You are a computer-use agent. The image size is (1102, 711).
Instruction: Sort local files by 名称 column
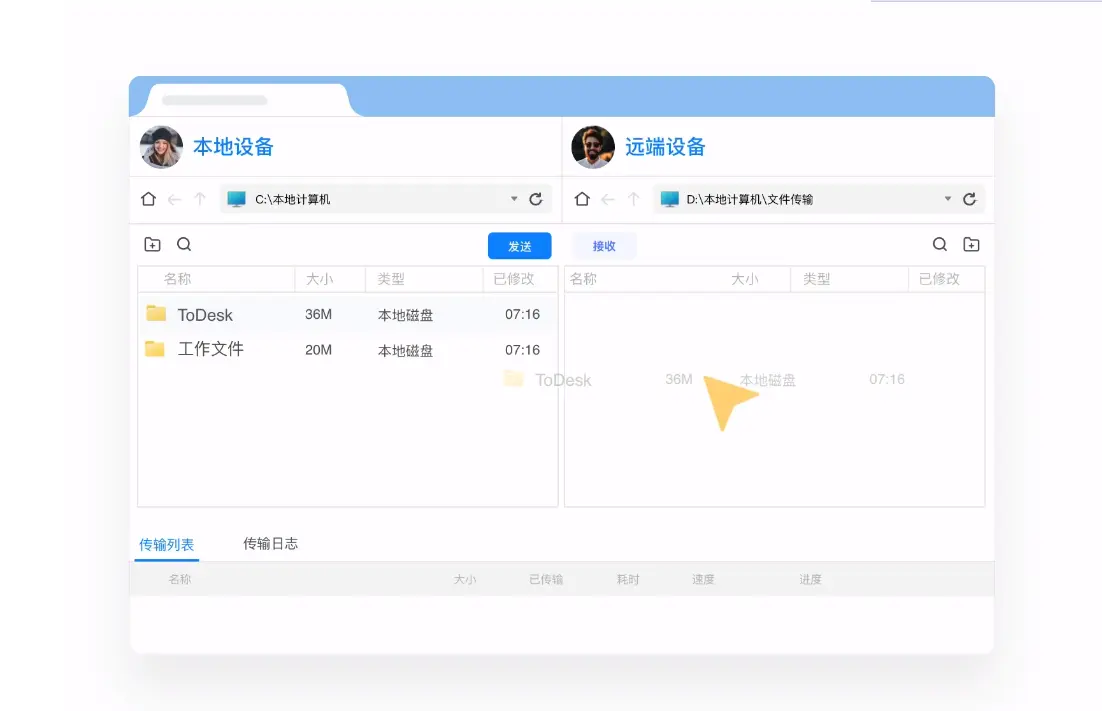point(178,279)
